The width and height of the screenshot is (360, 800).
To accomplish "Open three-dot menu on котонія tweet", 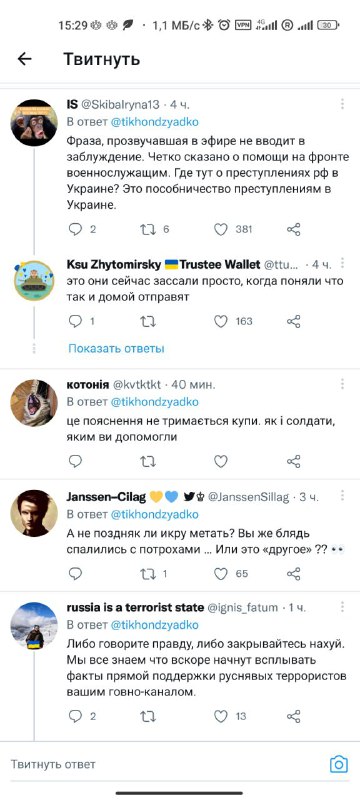I will click(x=342, y=384).
